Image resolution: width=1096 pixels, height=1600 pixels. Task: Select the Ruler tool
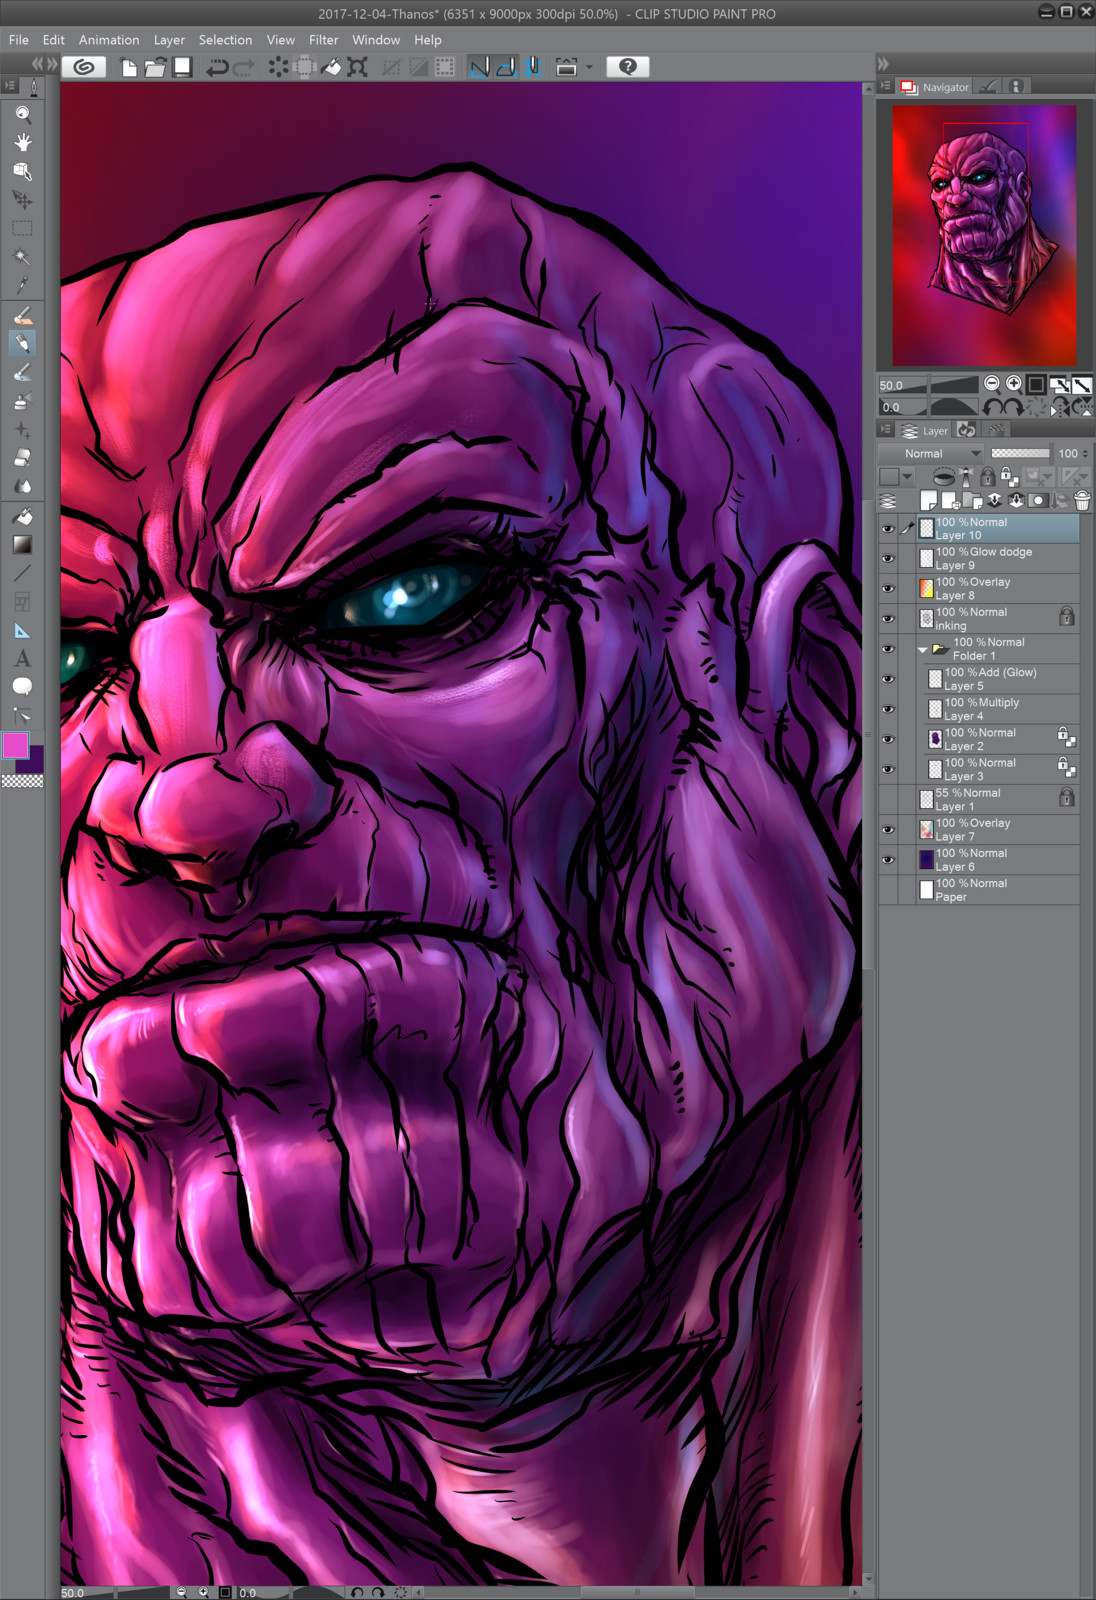(x=22, y=631)
